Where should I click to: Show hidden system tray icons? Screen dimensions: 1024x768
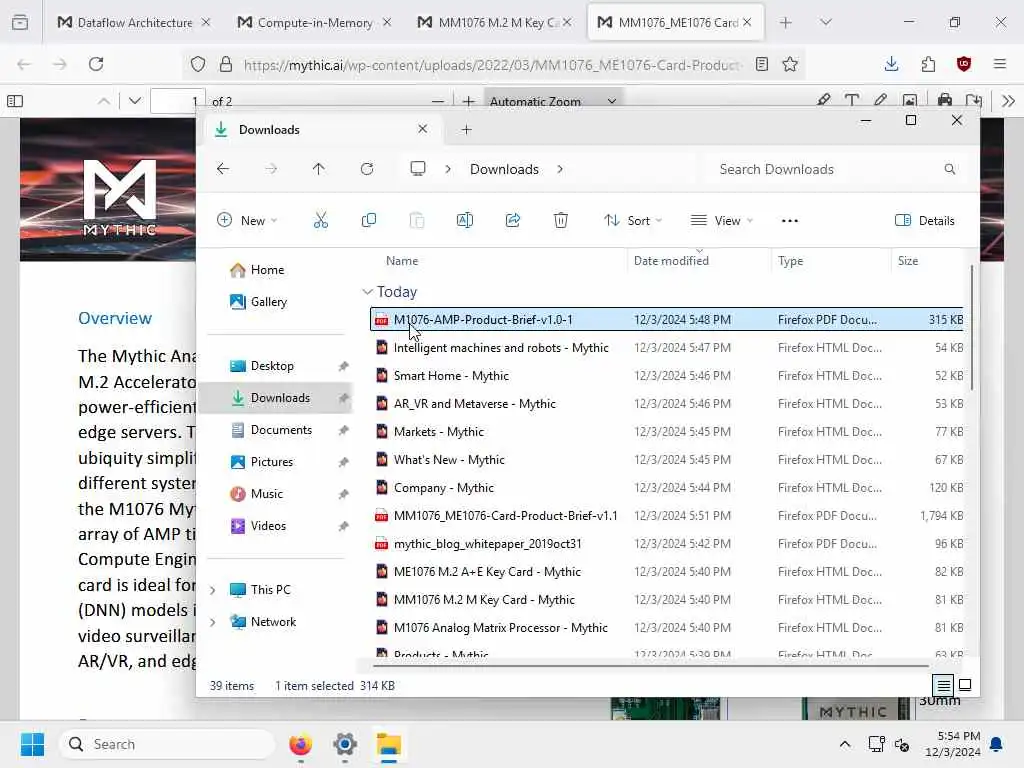(x=844, y=744)
